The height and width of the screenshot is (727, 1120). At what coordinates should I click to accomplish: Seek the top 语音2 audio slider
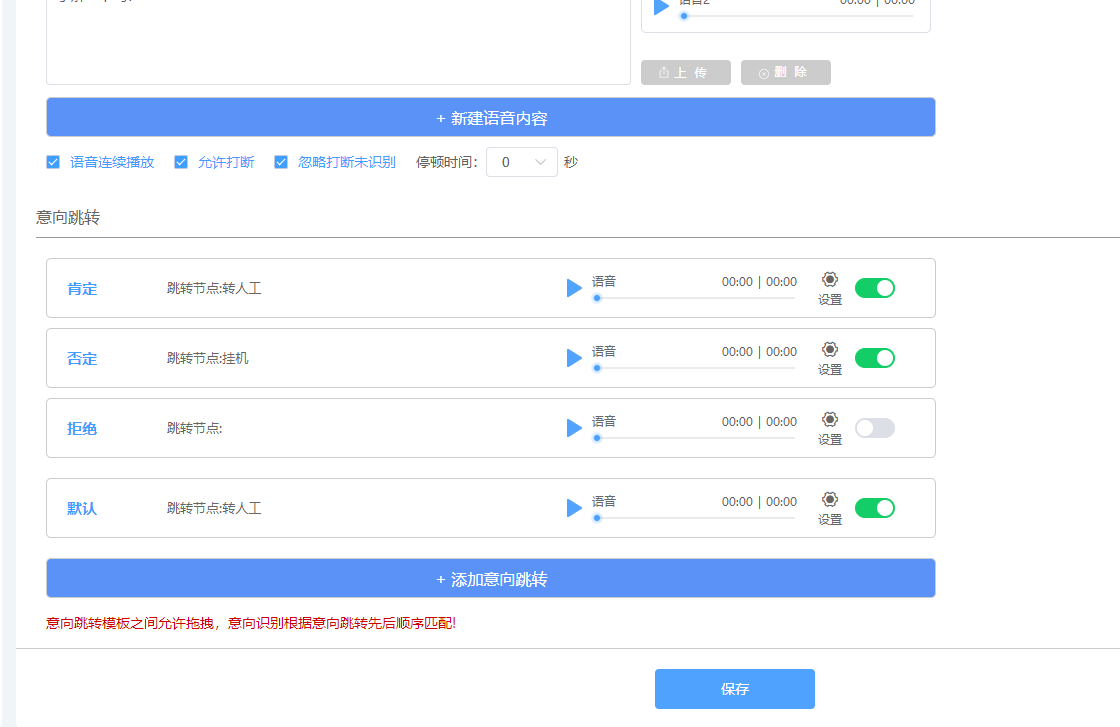[x=796, y=16]
